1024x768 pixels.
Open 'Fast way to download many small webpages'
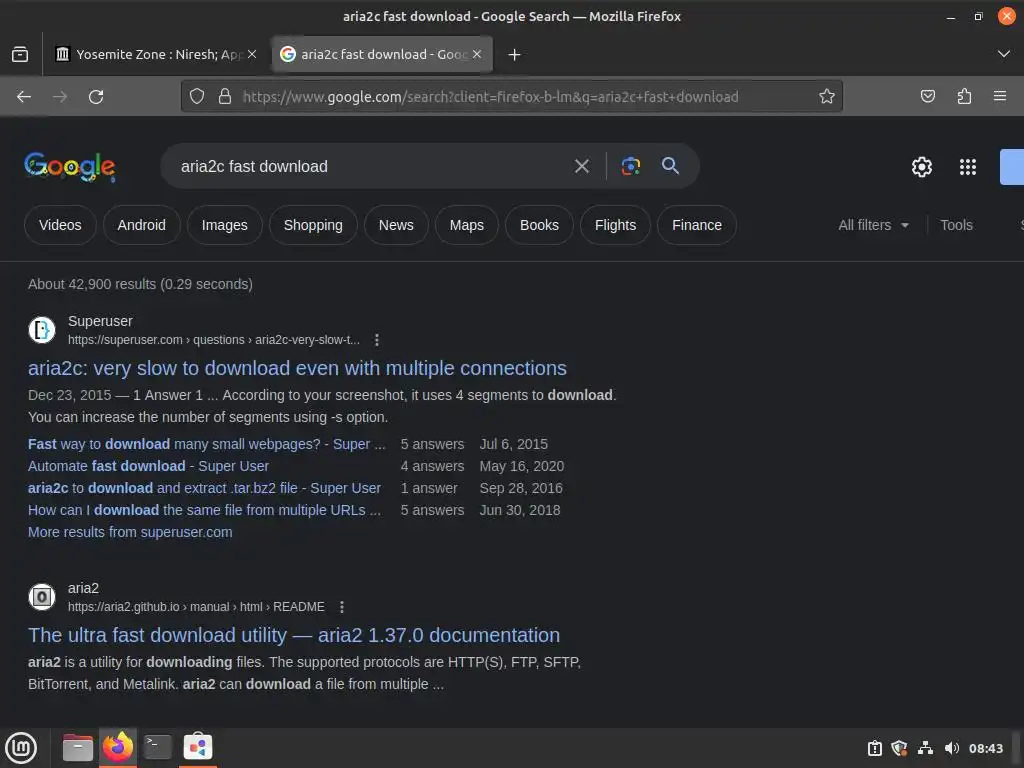click(x=207, y=444)
